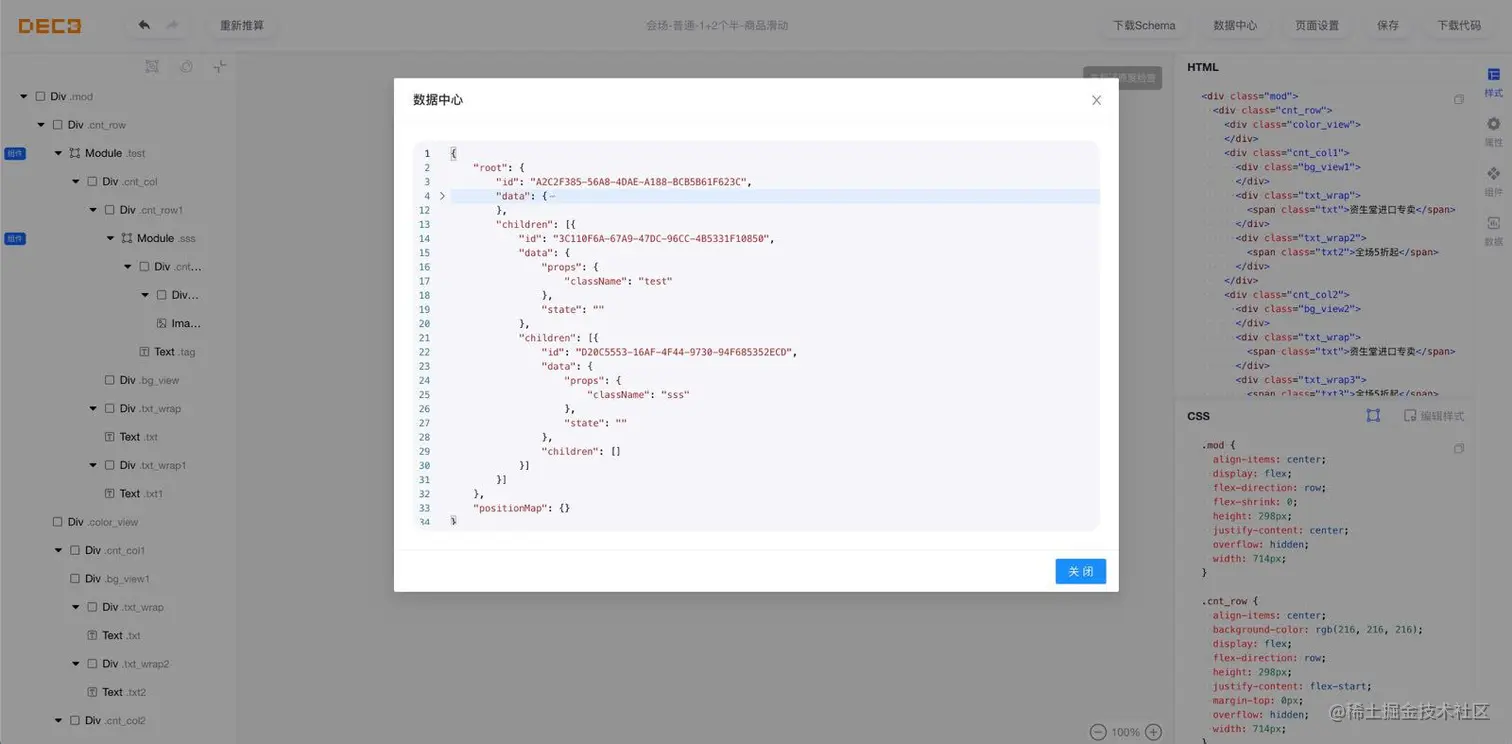Click the 重新推算 button

[242, 26]
